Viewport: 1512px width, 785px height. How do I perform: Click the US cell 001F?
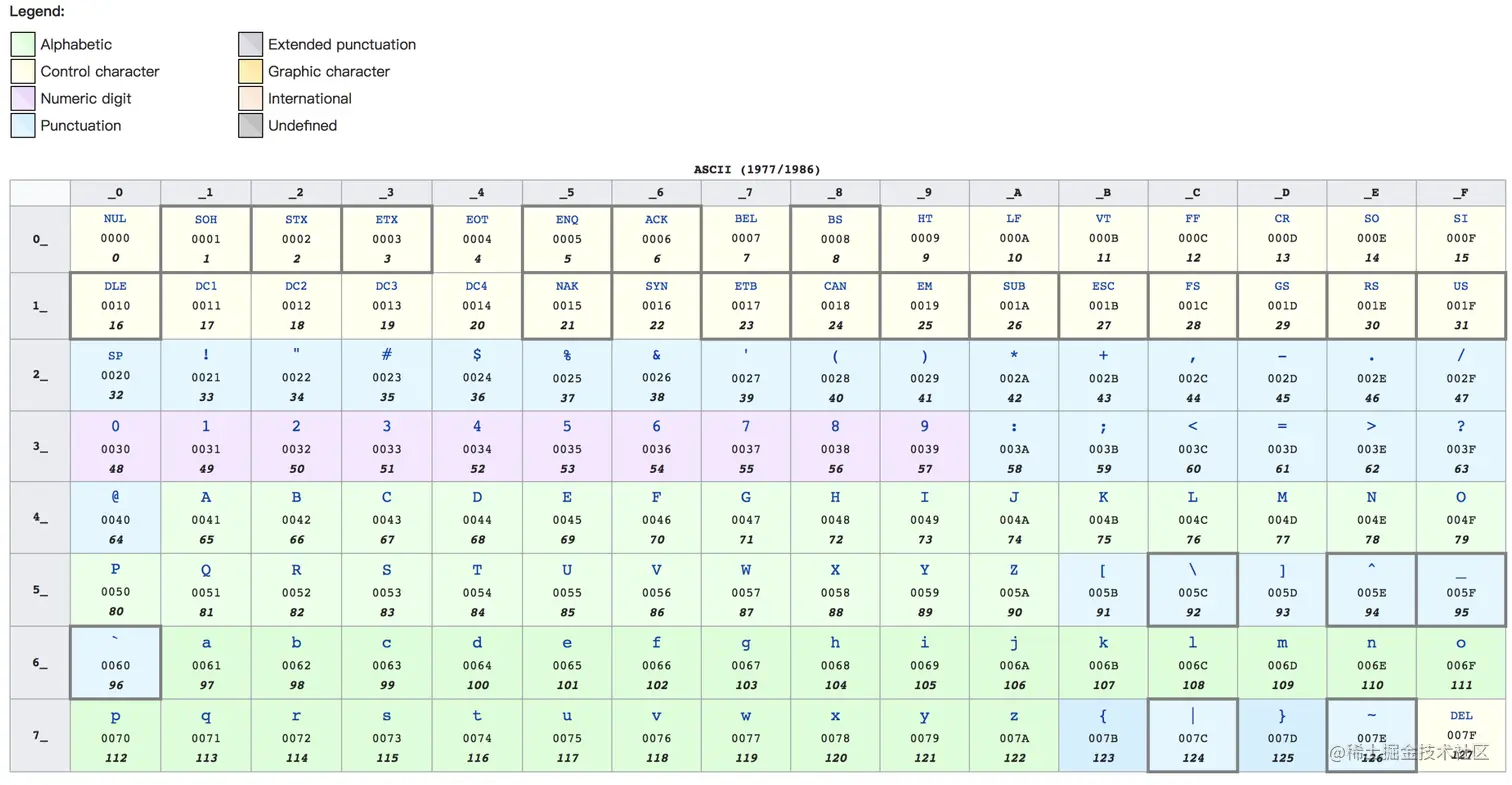tap(1461, 306)
